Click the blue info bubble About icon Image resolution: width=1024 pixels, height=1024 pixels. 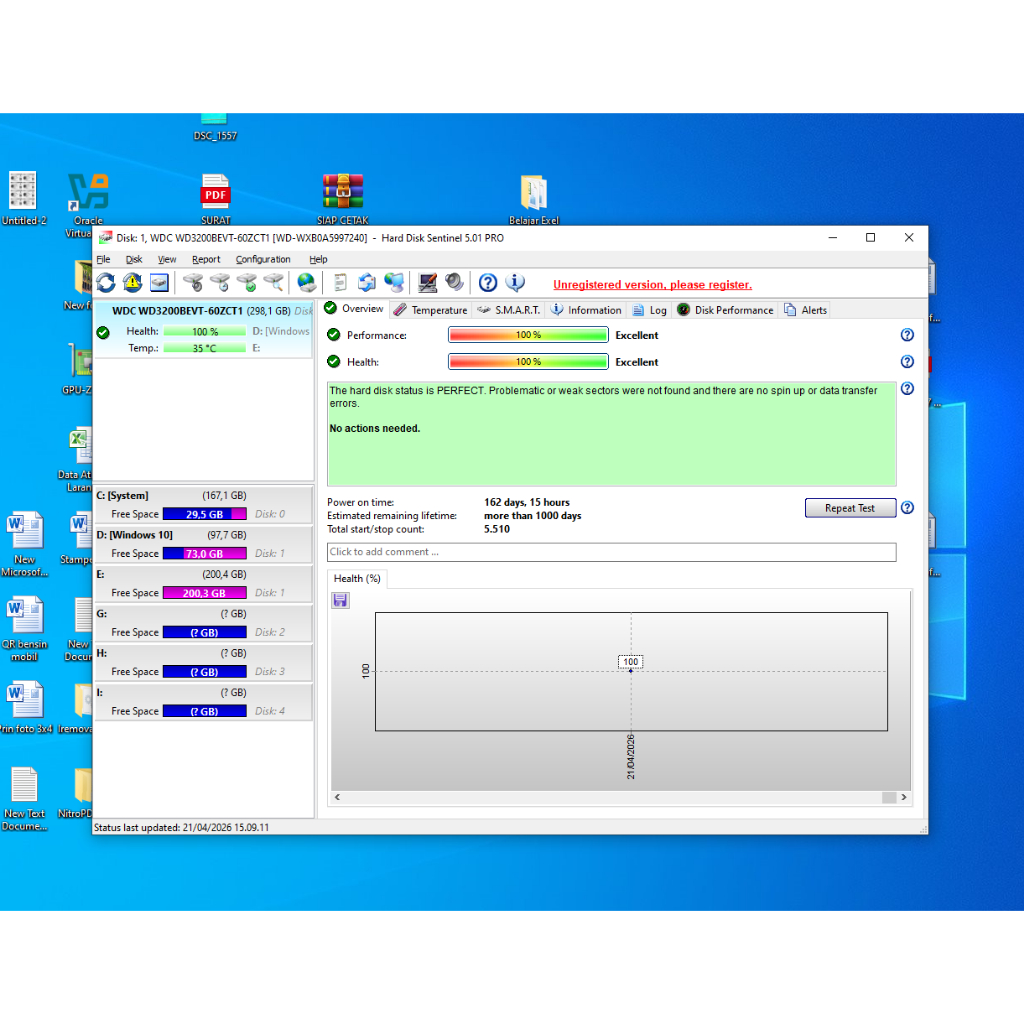tap(515, 283)
